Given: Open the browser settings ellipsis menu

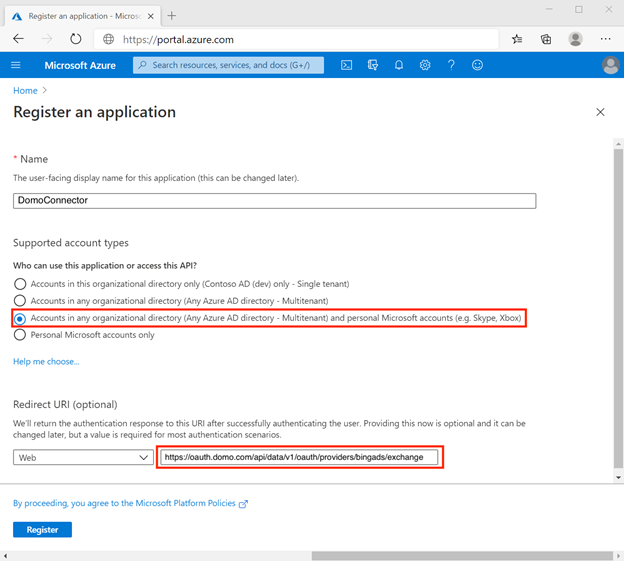Looking at the screenshot, I should tap(605, 39).
